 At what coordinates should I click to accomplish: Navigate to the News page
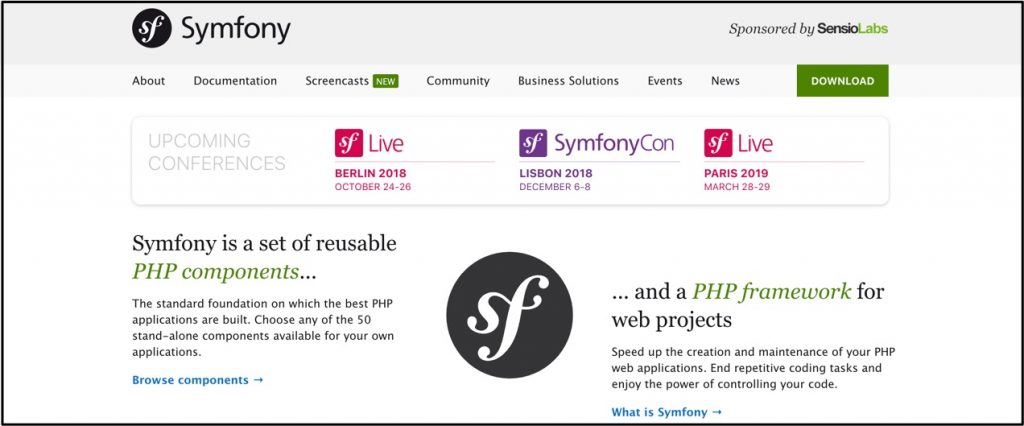coord(725,81)
